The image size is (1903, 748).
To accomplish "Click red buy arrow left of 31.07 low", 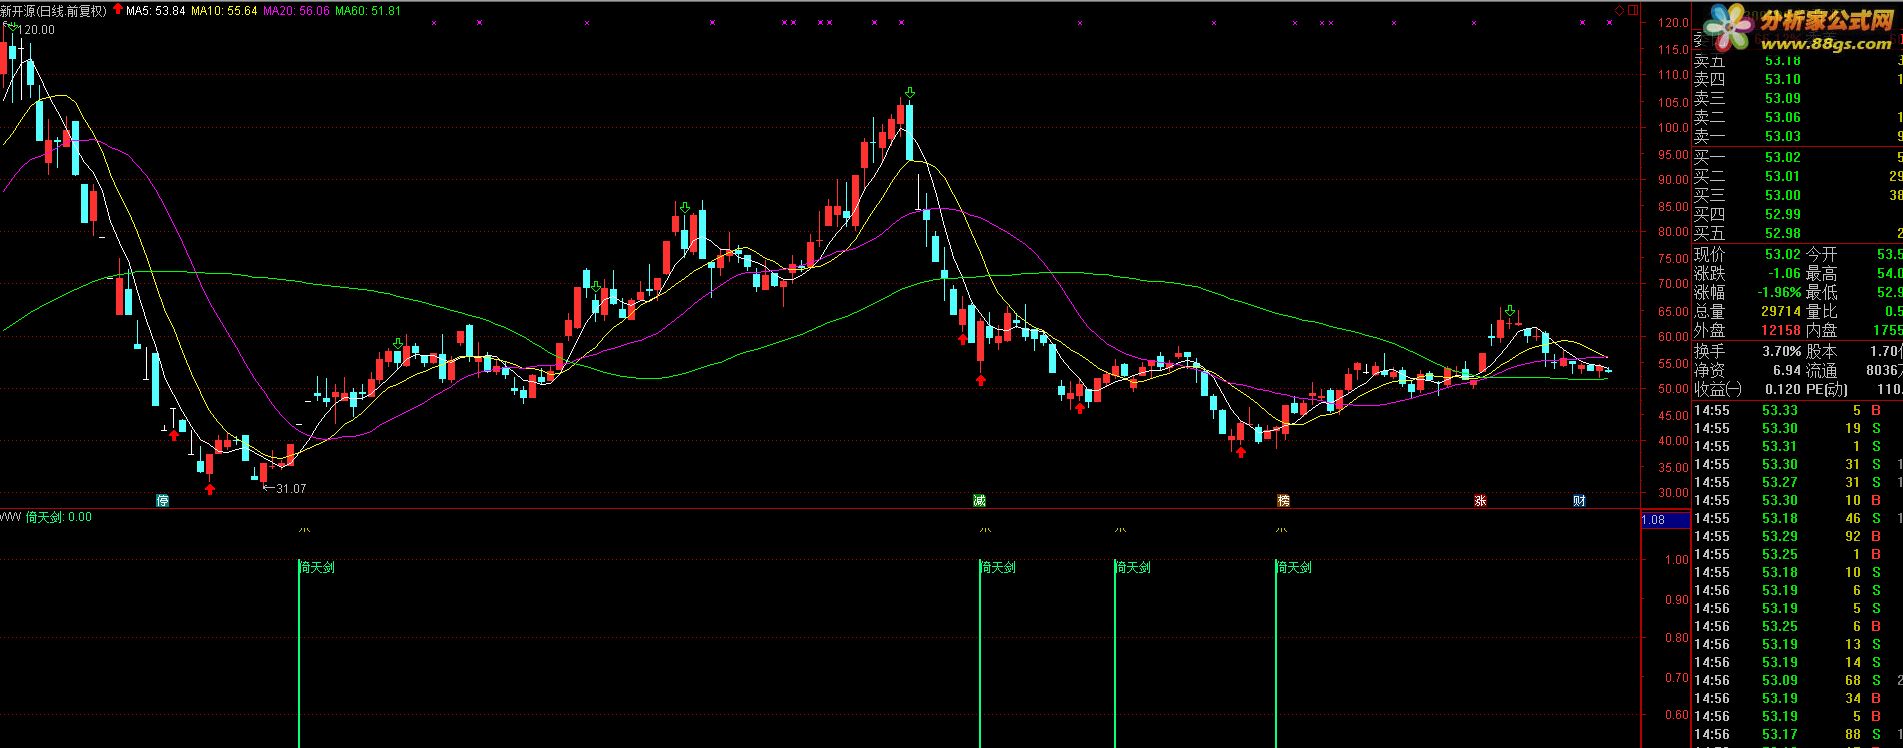I will (210, 488).
